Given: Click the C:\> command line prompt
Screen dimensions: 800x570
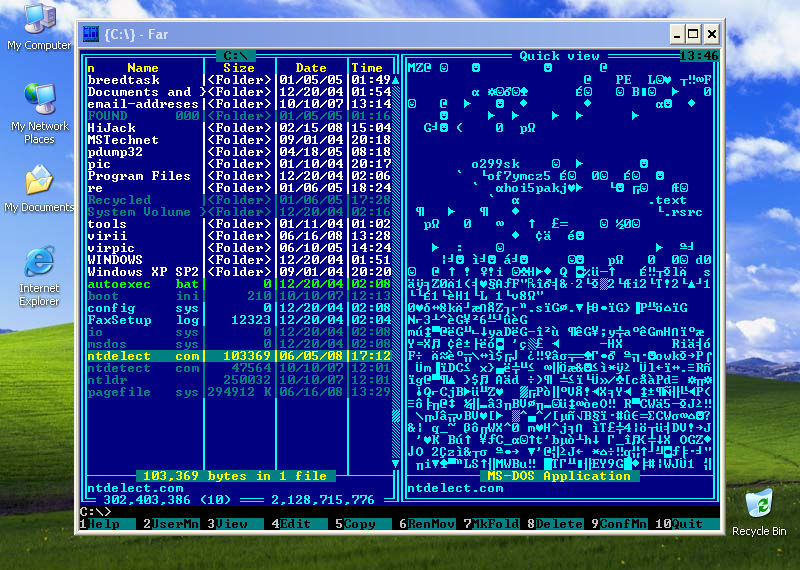Looking at the screenshot, I should (x=95, y=512).
